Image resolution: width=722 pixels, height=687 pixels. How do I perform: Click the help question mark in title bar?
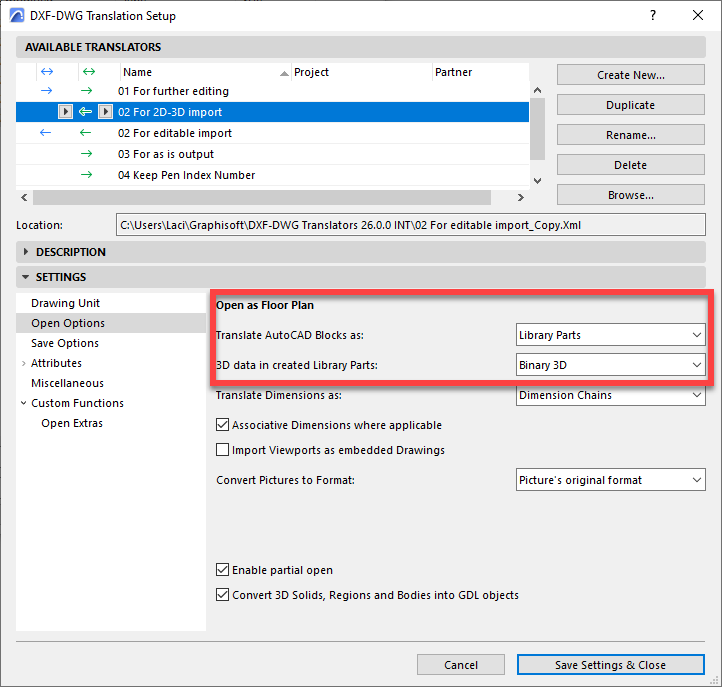(x=653, y=15)
